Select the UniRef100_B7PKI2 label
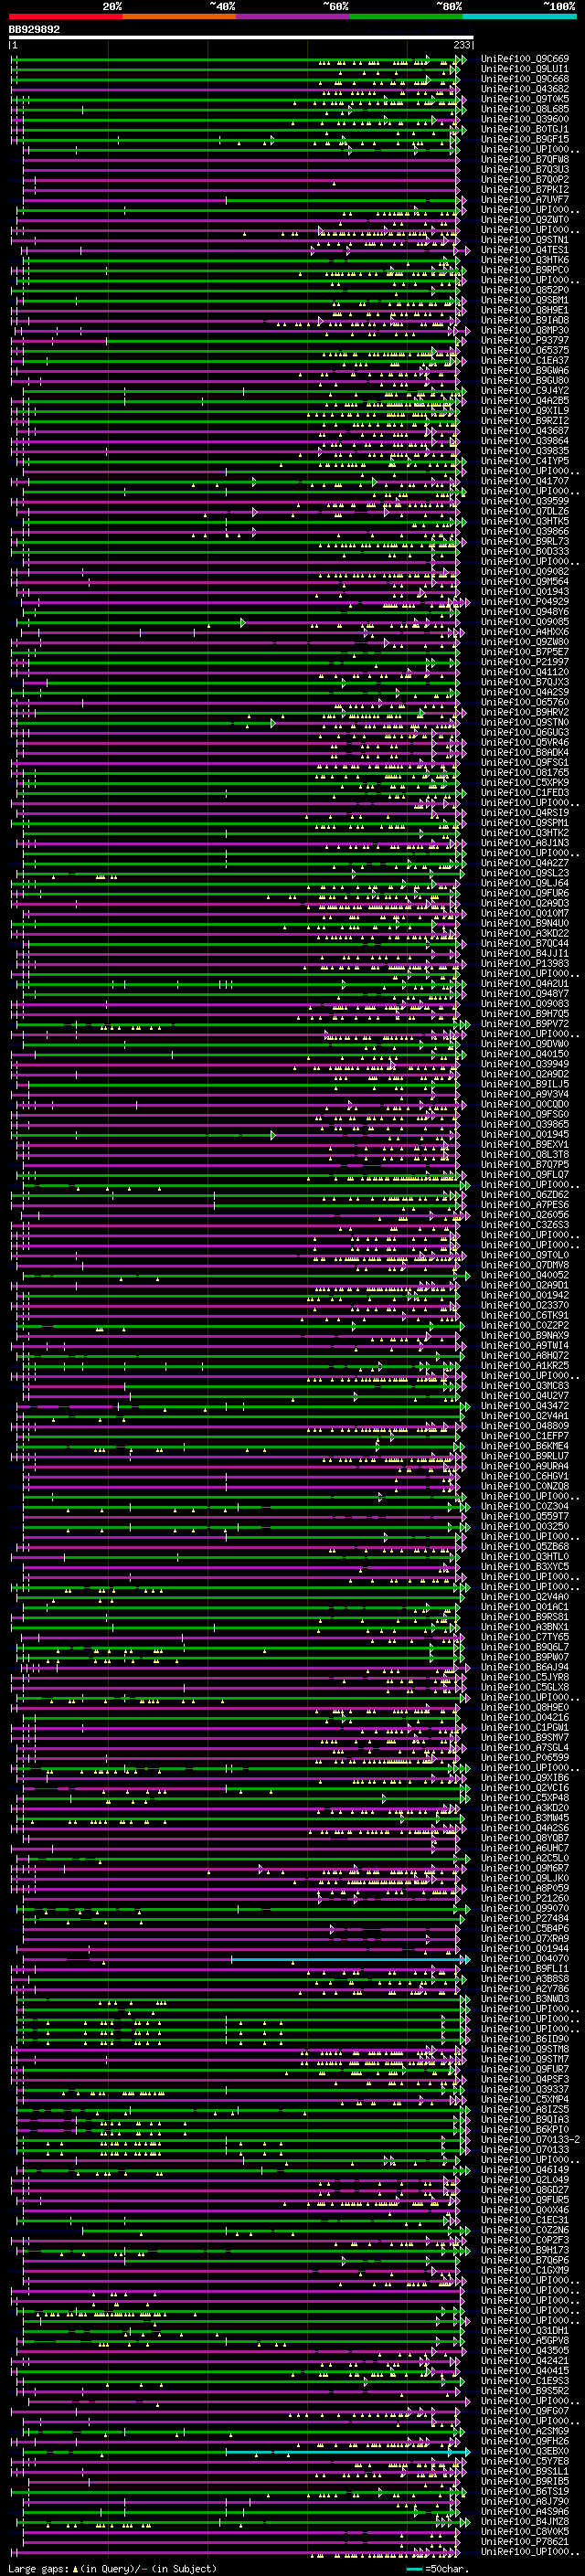The width and height of the screenshot is (585, 2576). pyautogui.click(x=524, y=189)
